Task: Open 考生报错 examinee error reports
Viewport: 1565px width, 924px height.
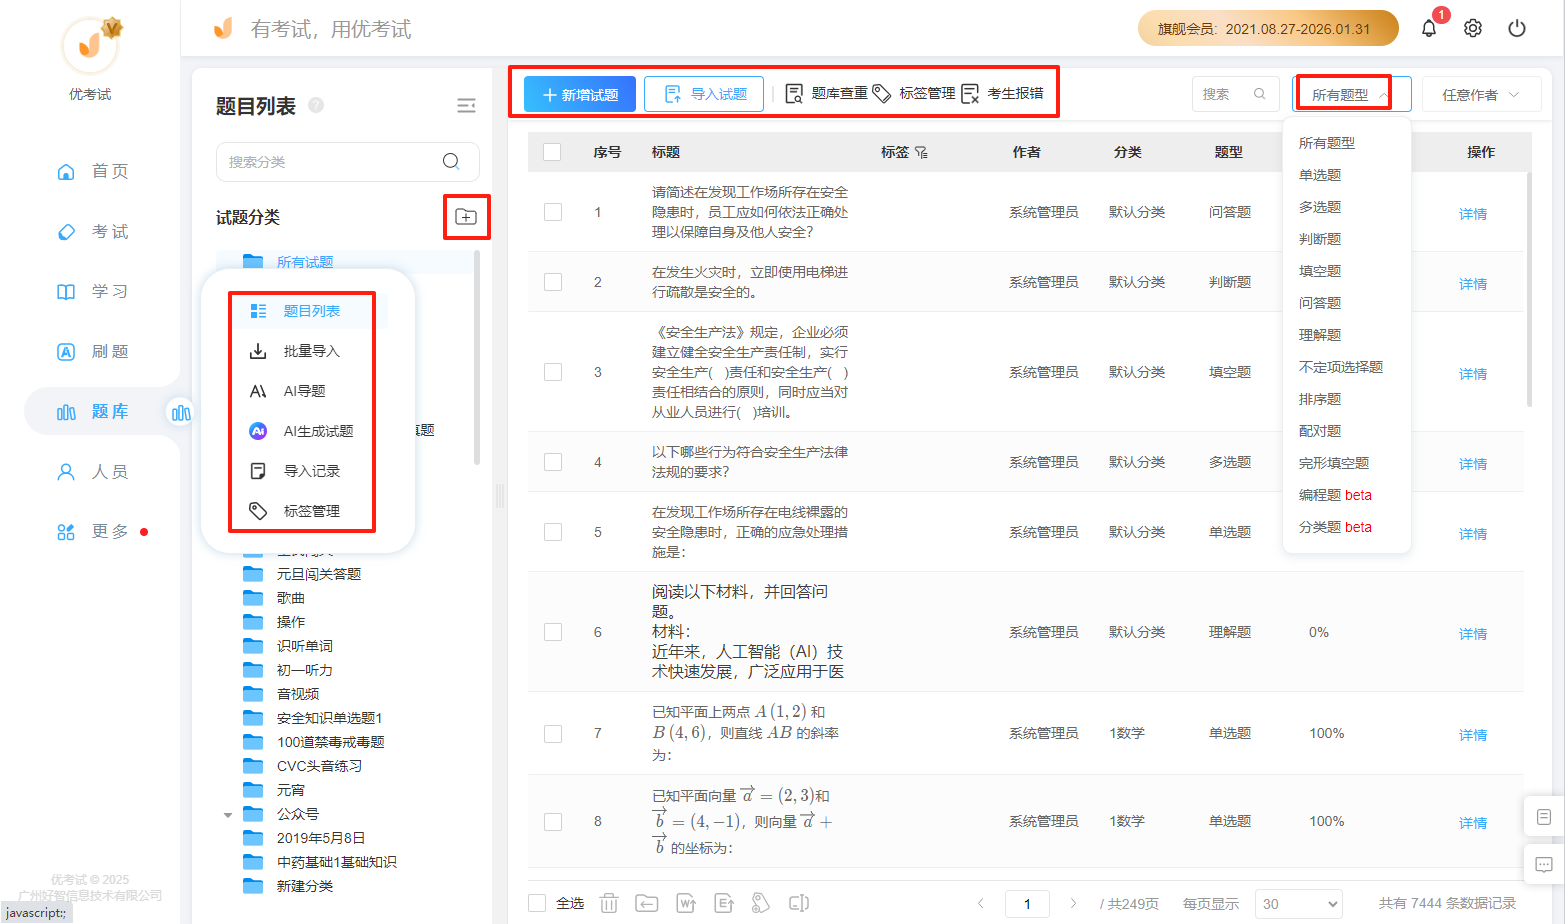Action: pos(1003,93)
